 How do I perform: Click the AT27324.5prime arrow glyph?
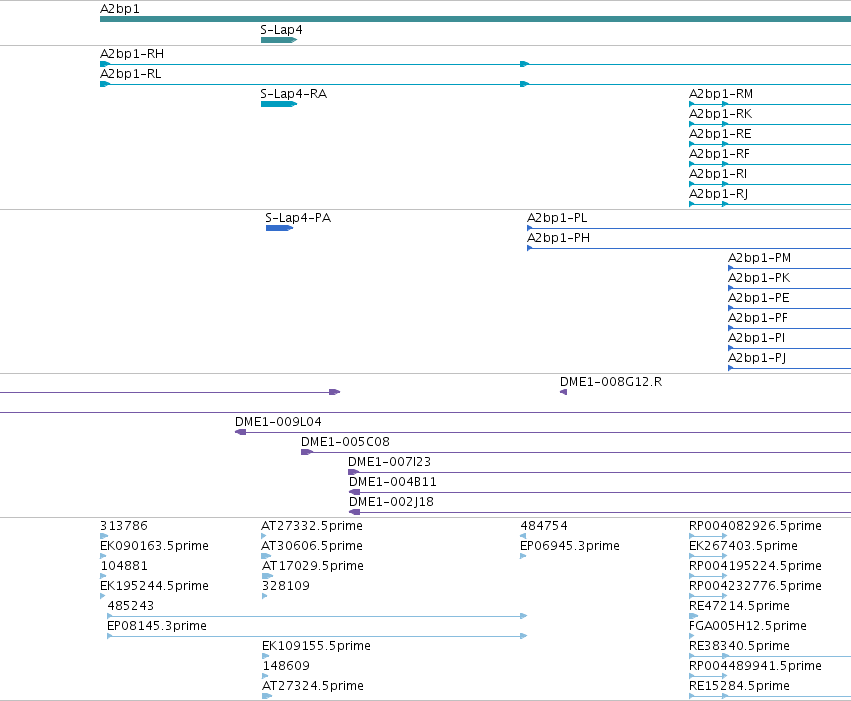click(x=267, y=696)
